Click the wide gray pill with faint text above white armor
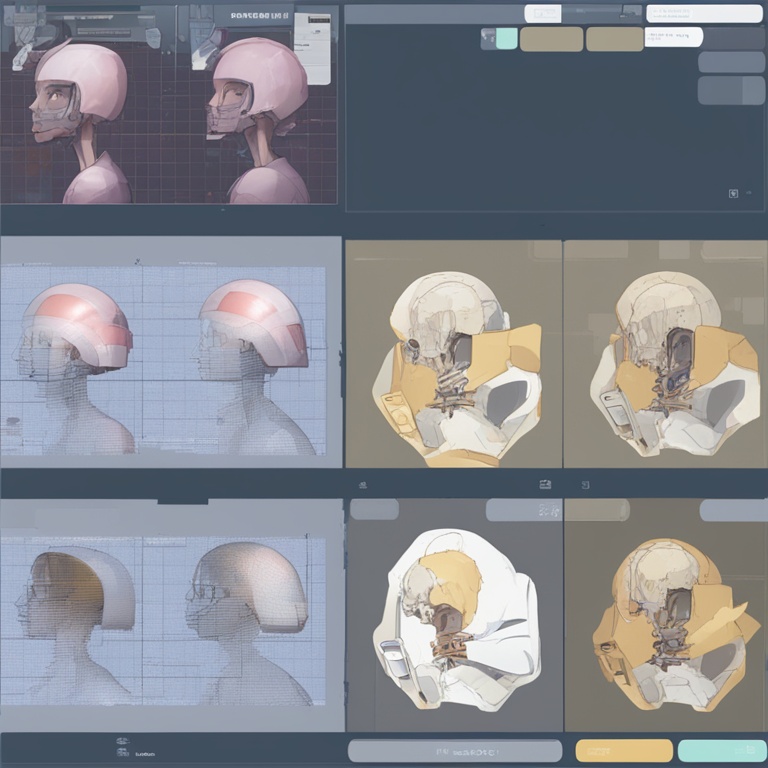Screen dimensions: 768x768 (524, 510)
